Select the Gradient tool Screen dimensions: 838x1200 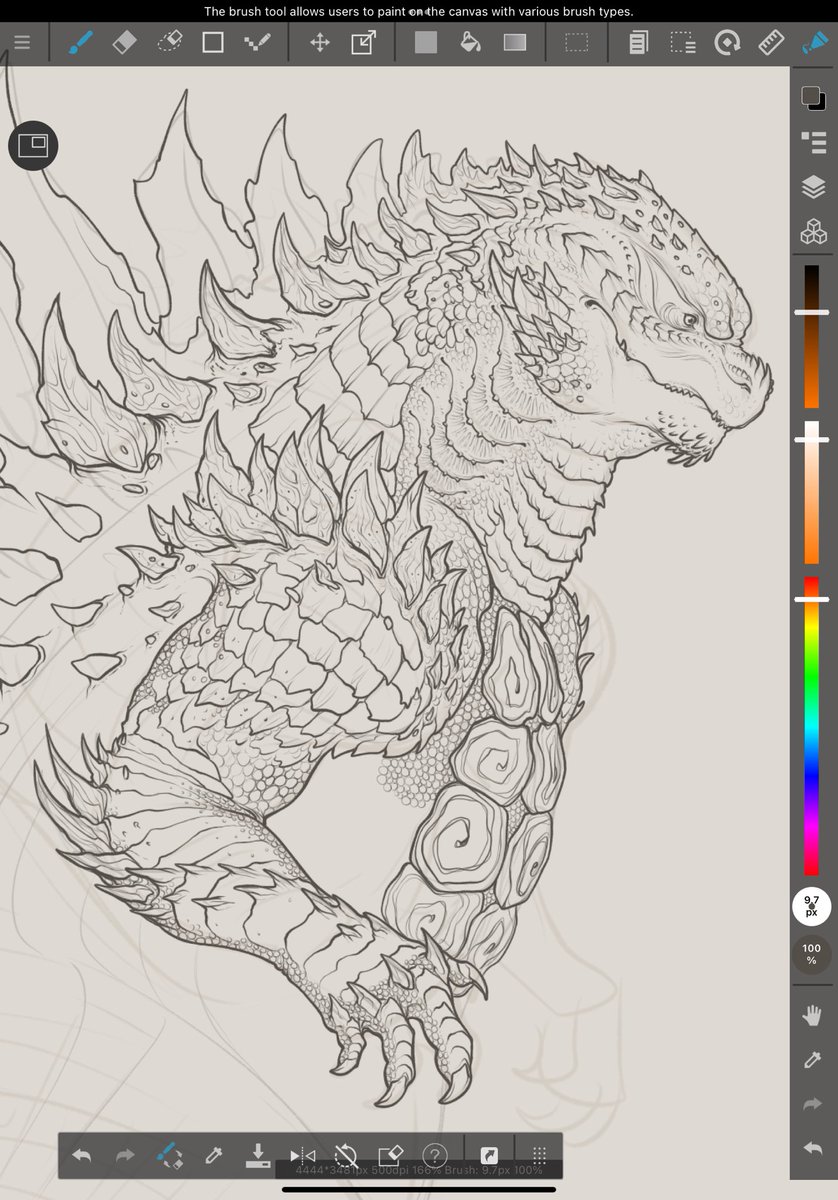coord(514,43)
